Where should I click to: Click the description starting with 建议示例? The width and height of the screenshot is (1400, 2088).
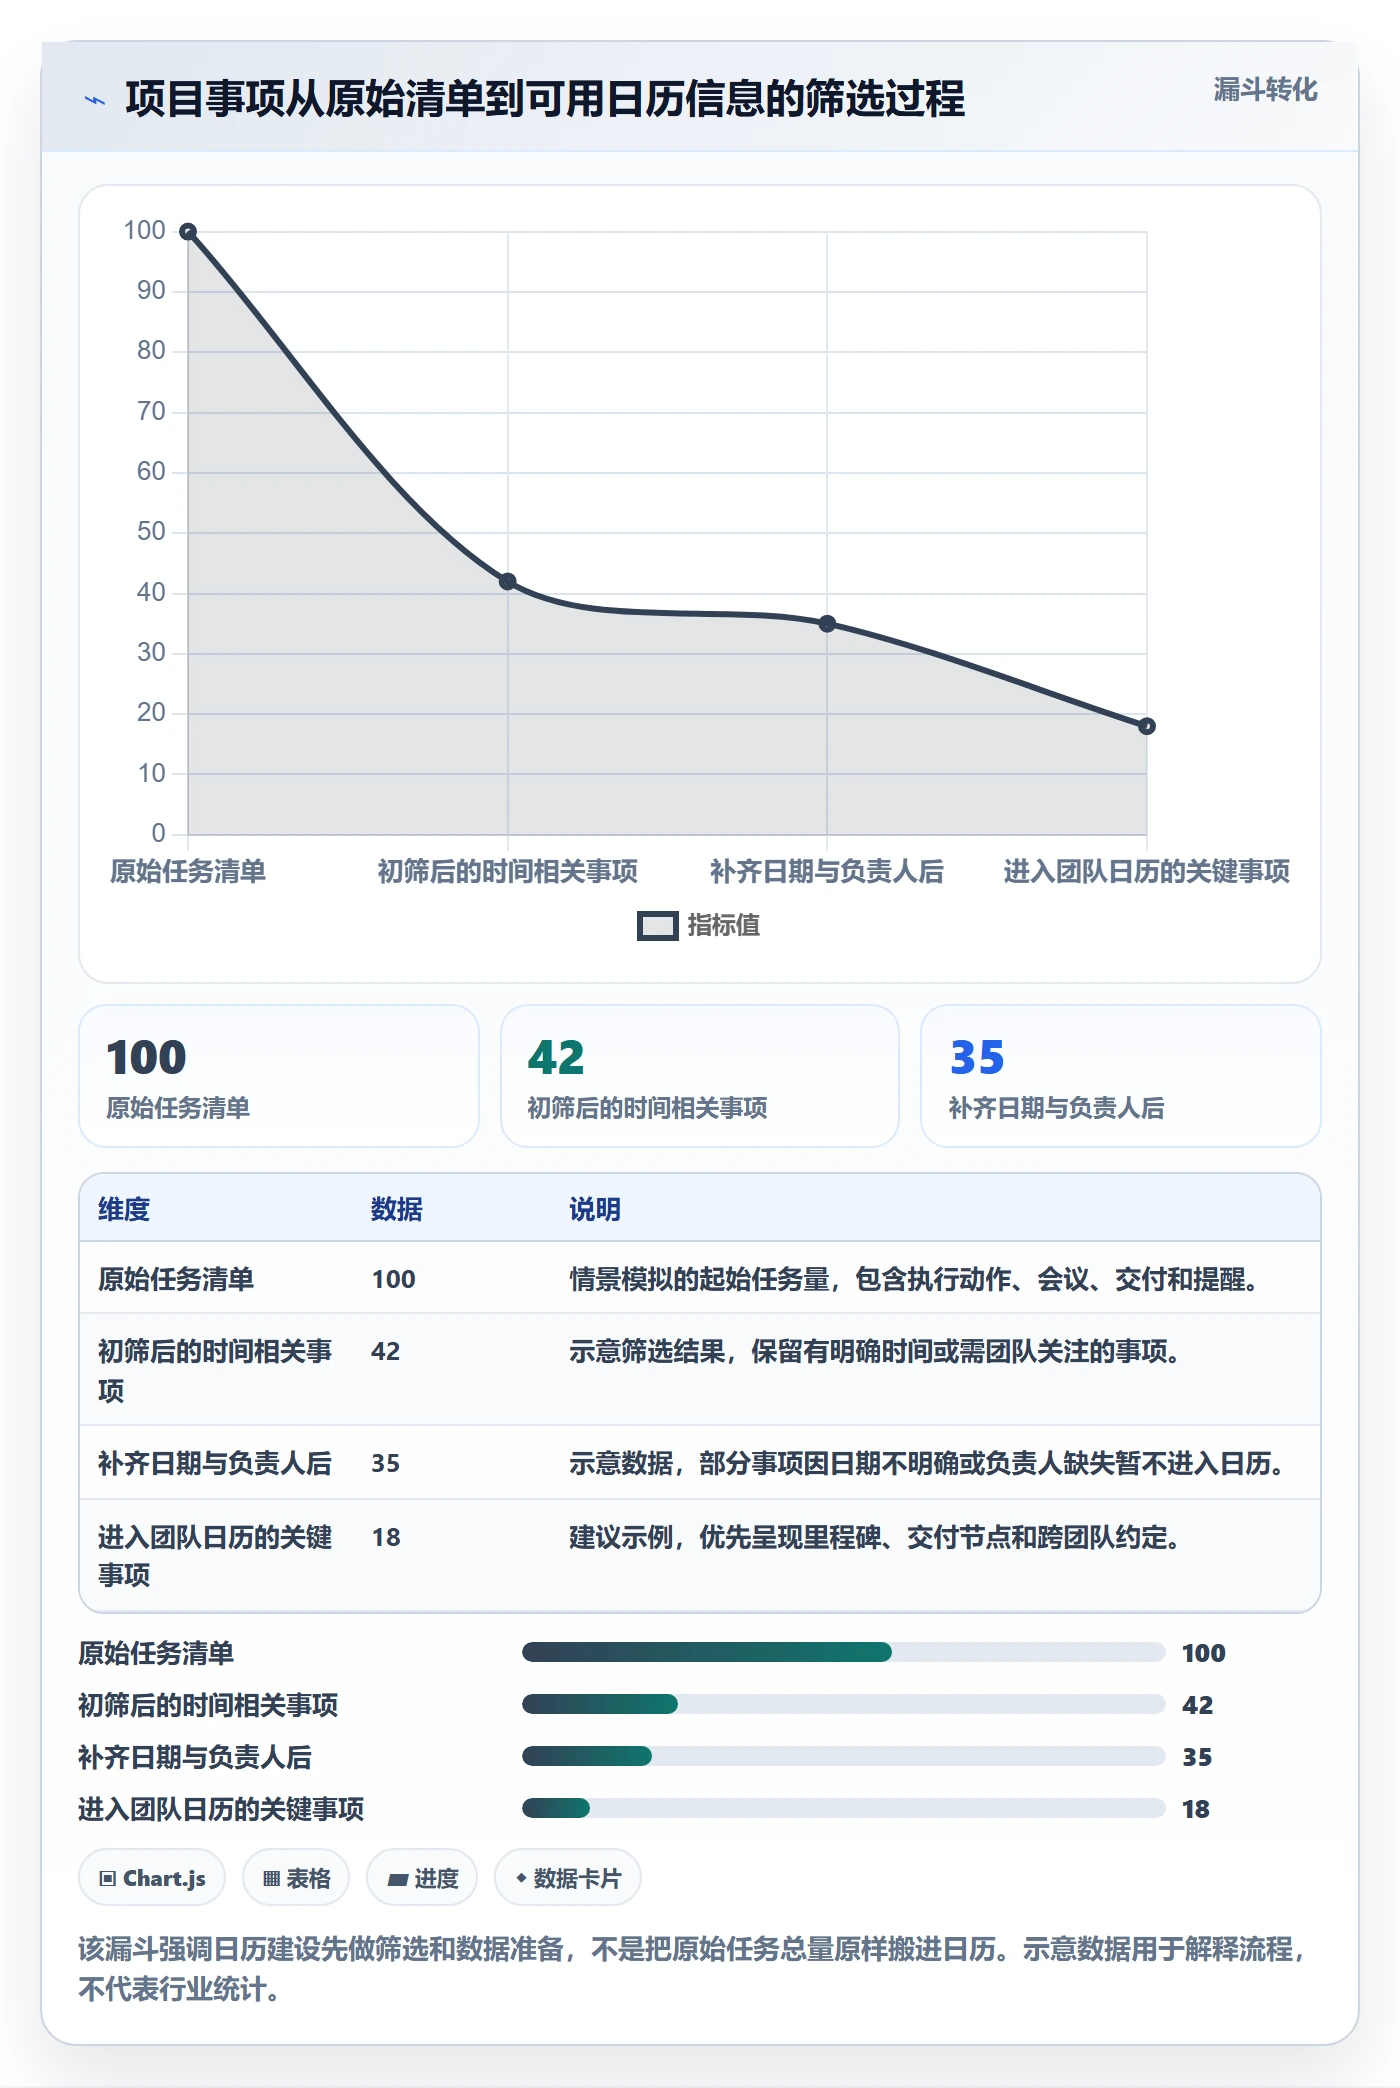click(876, 1538)
